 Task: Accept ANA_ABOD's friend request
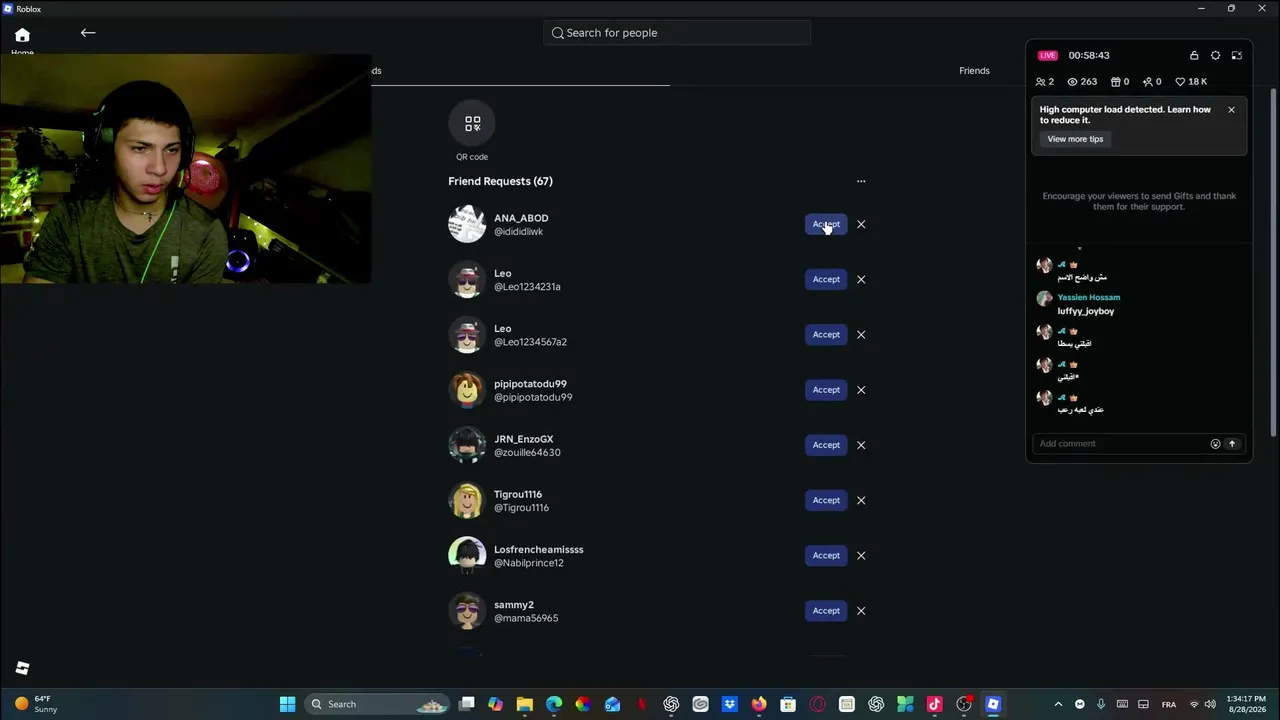826,224
